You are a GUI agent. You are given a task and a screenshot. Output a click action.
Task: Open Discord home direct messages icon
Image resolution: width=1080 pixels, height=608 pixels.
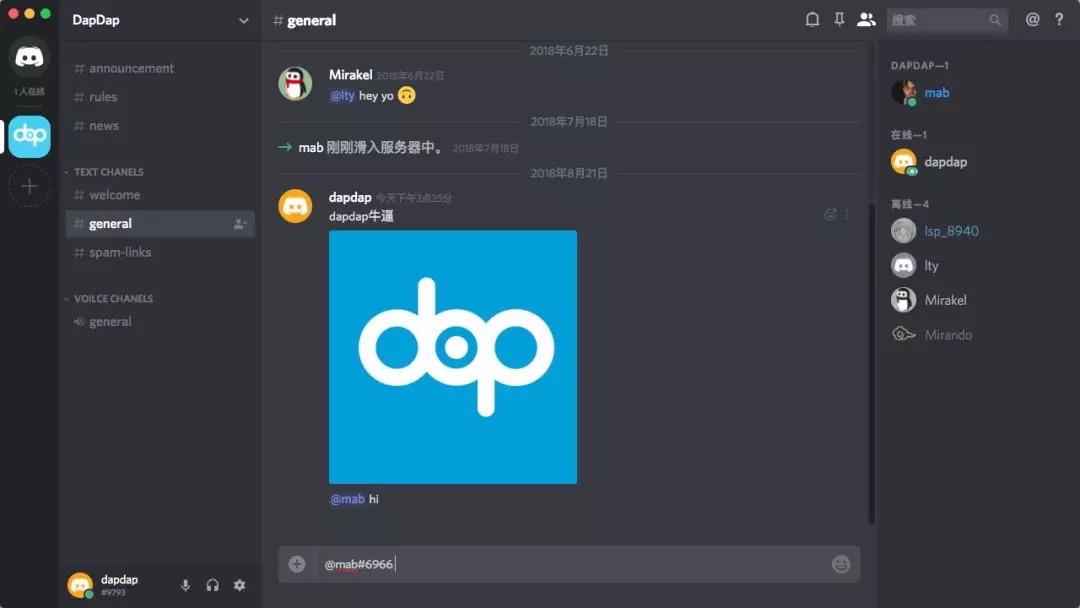coord(29,56)
